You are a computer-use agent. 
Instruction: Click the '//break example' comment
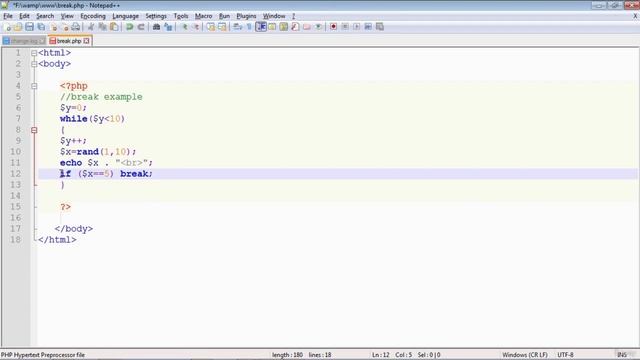(101, 97)
